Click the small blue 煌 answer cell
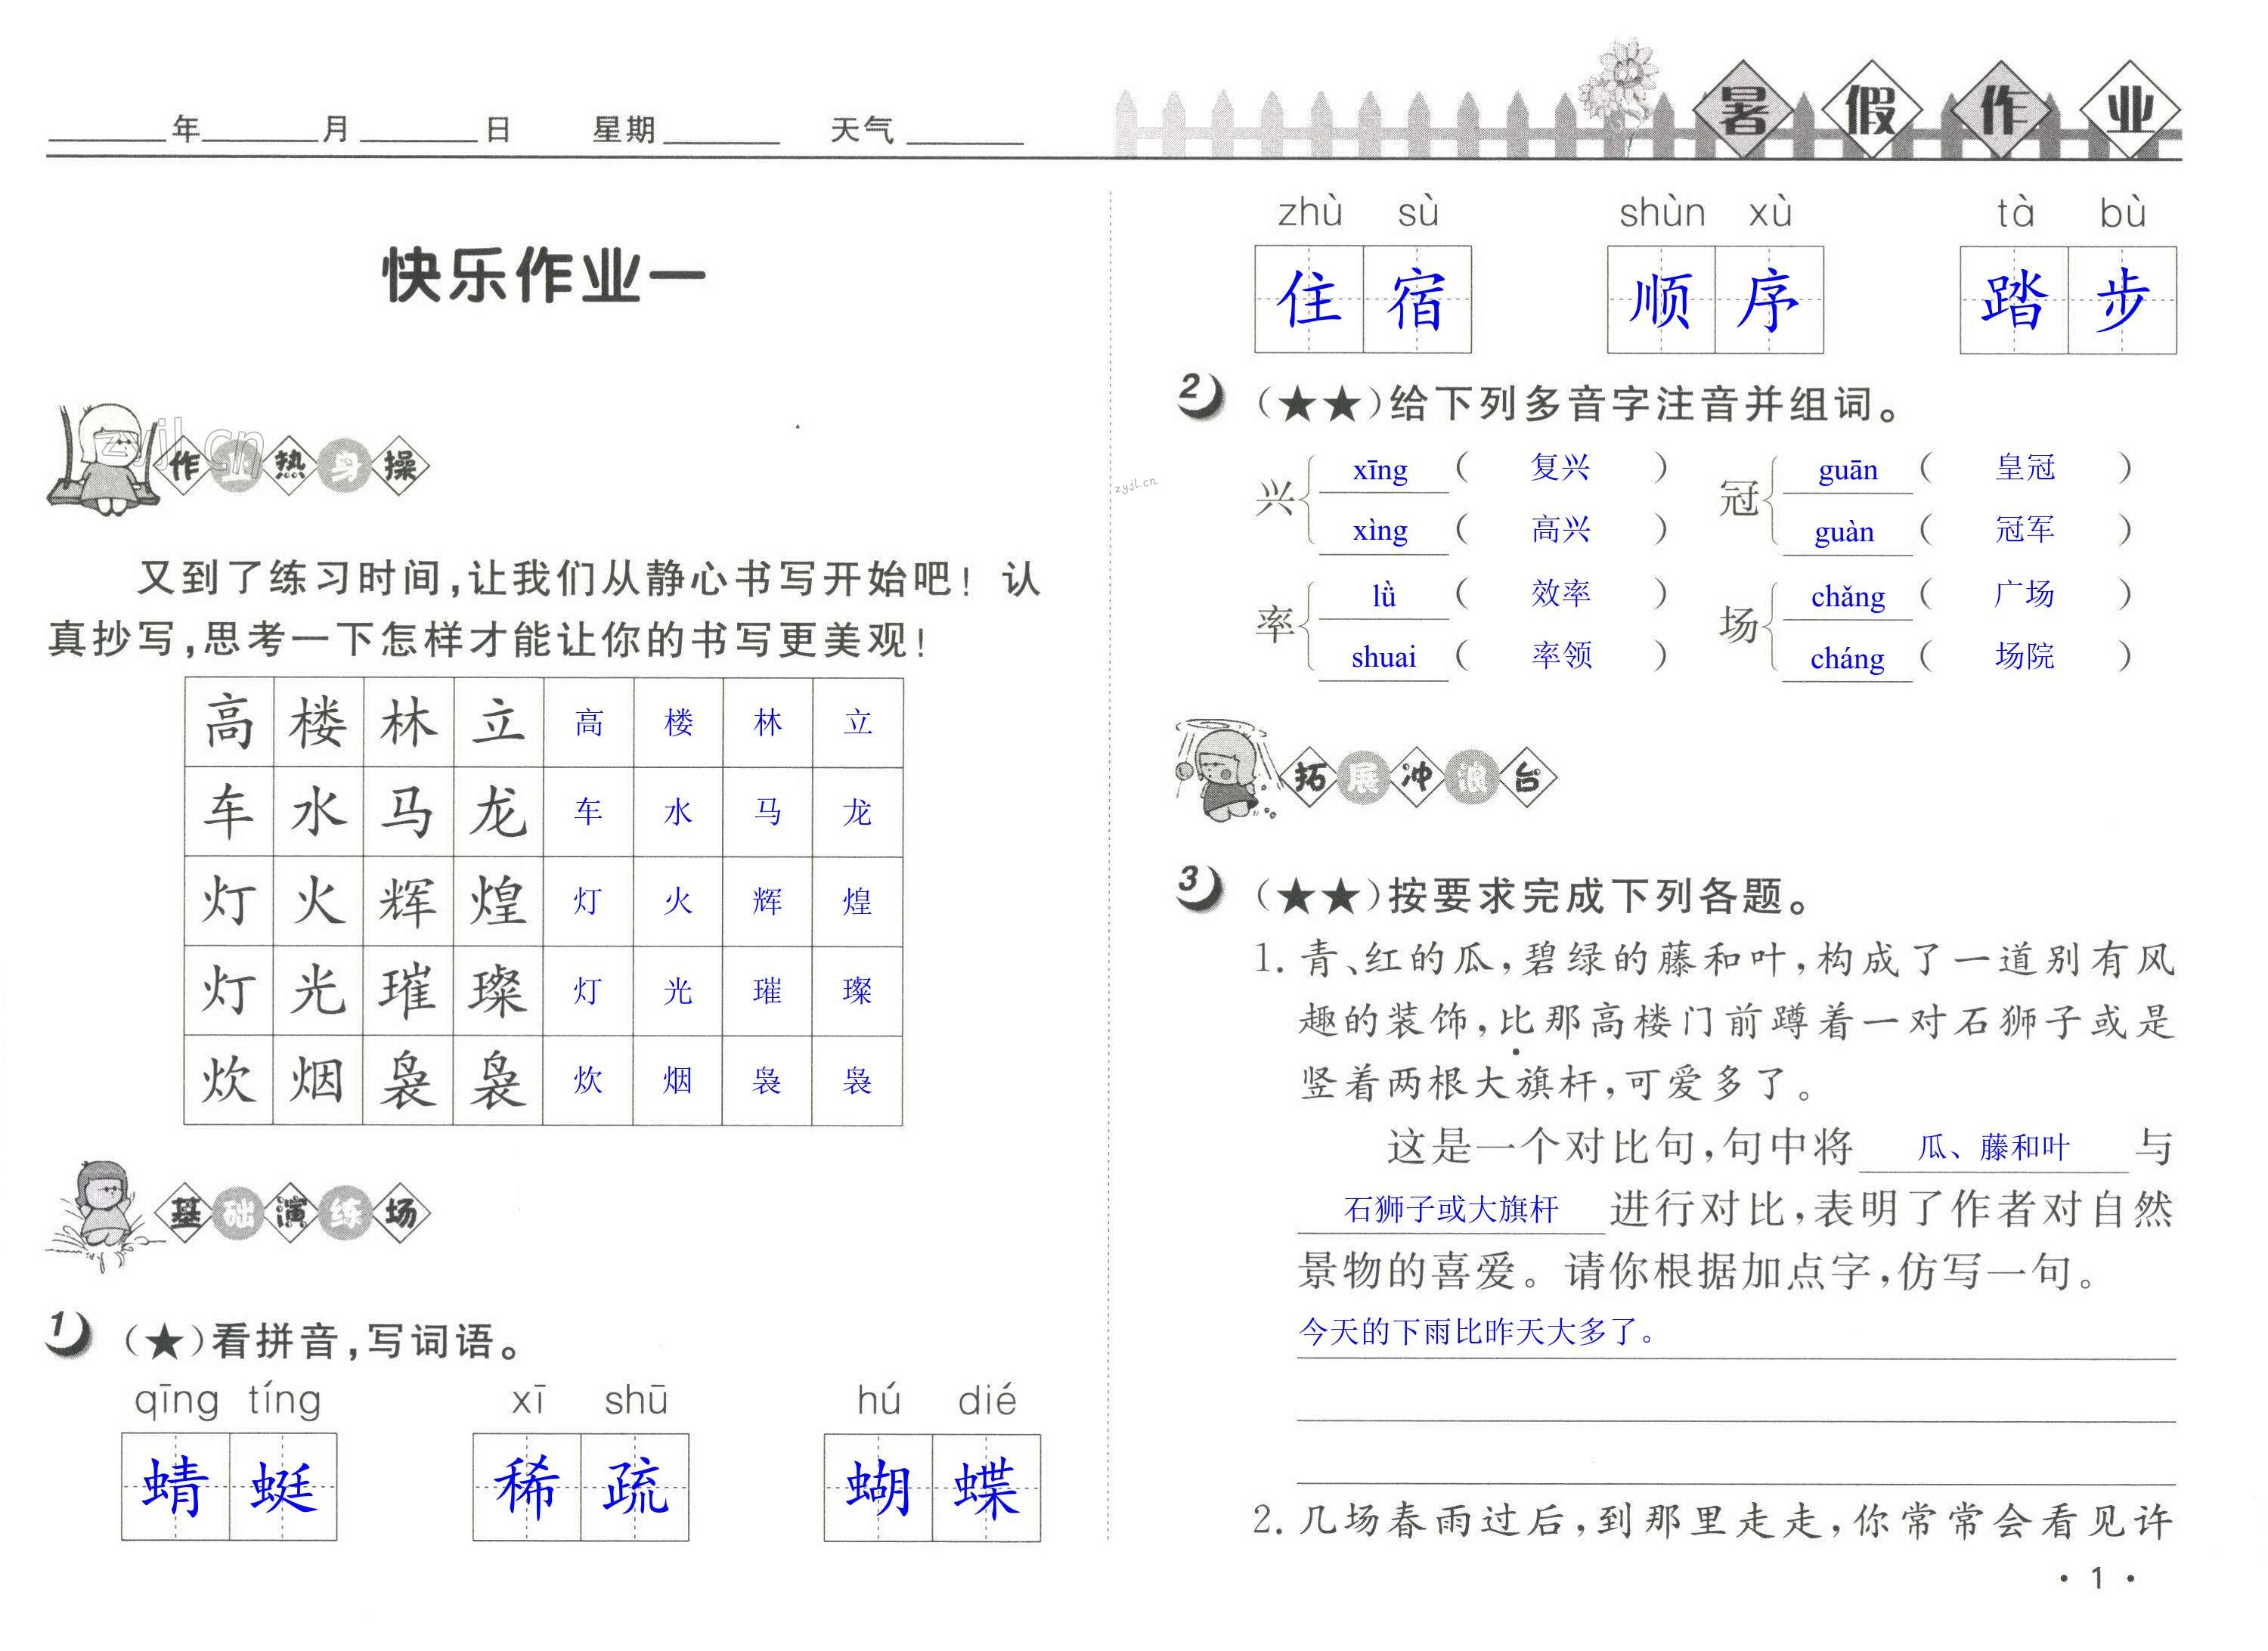The width and height of the screenshot is (2268, 1651). pyautogui.click(x=857, y=901)
